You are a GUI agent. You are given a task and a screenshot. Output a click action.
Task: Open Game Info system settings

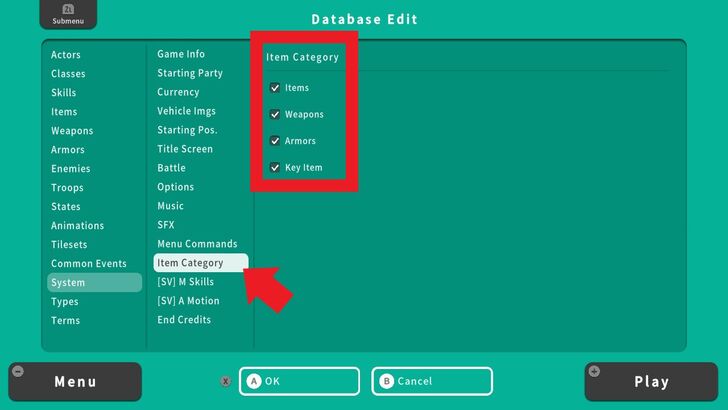pyautogui.click(x=181, y=54)
